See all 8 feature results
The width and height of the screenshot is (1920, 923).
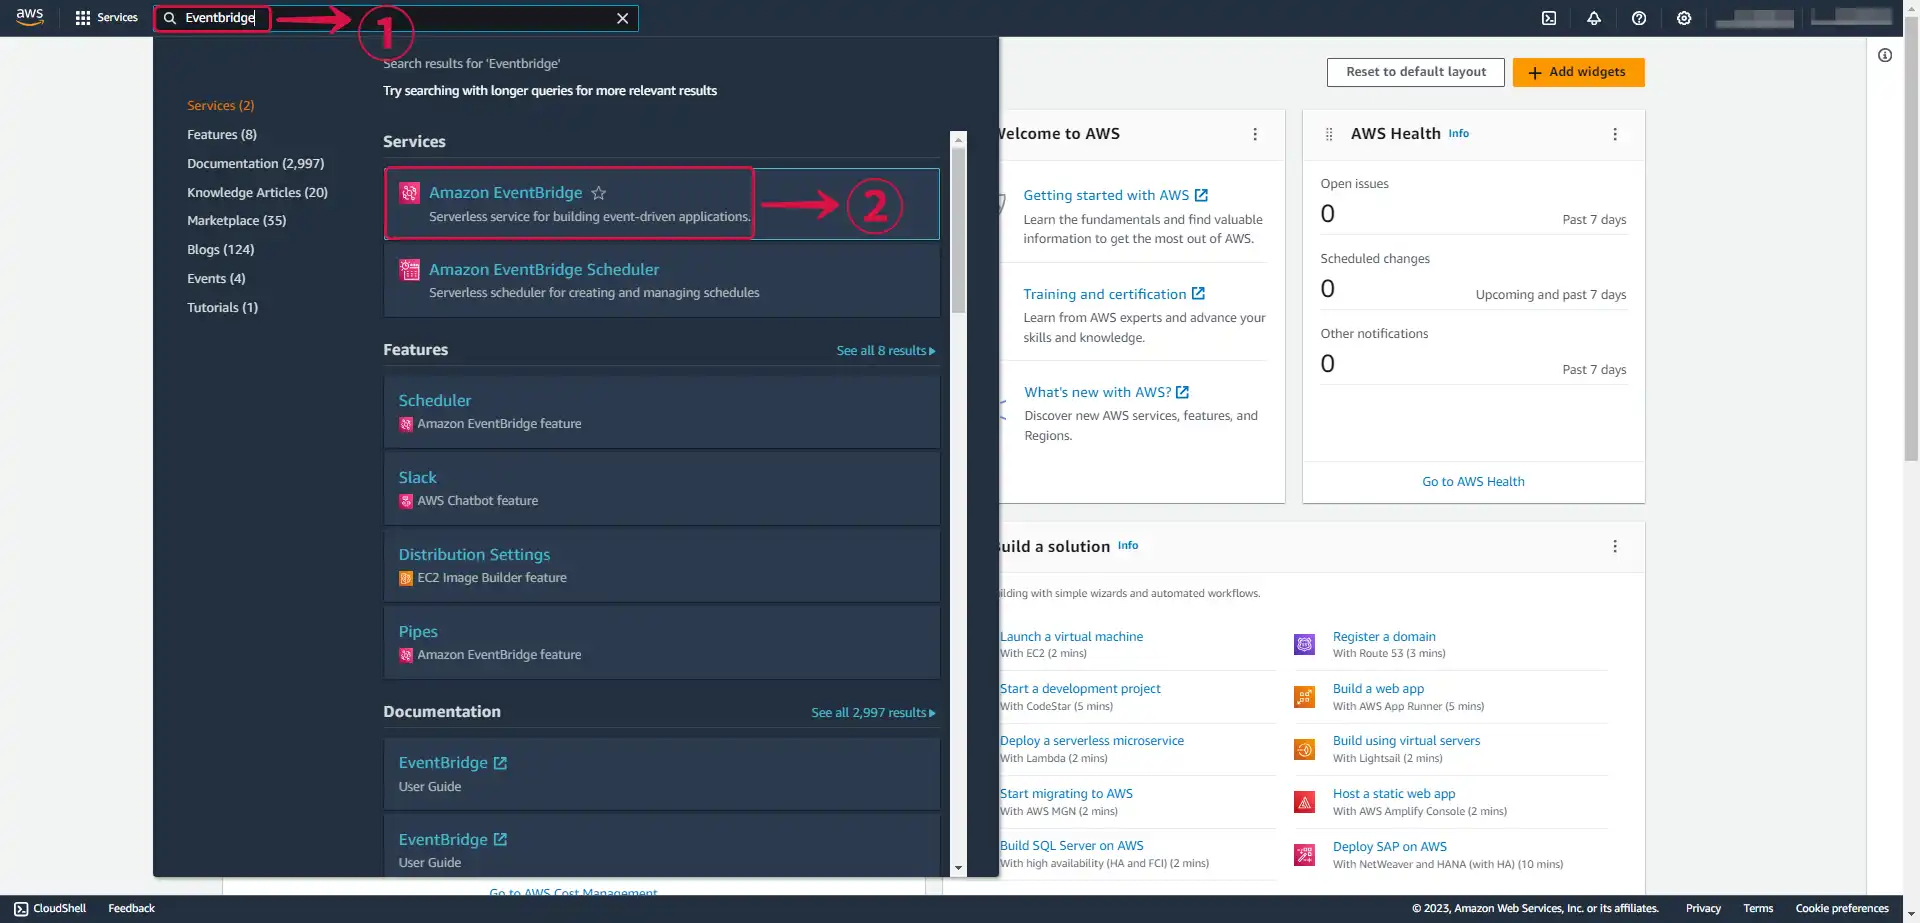(x=885, y=351)
